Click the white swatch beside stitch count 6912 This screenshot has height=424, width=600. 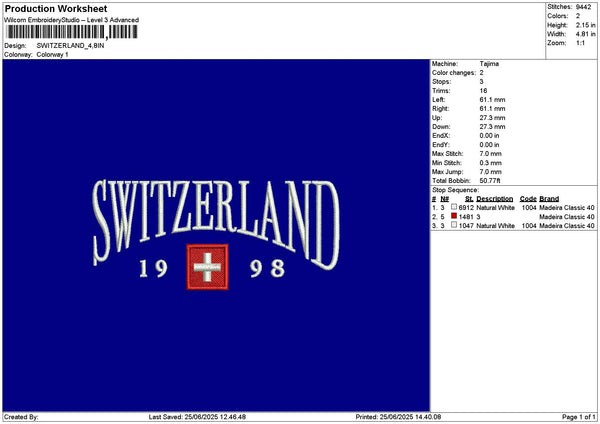tap(454, 207)
